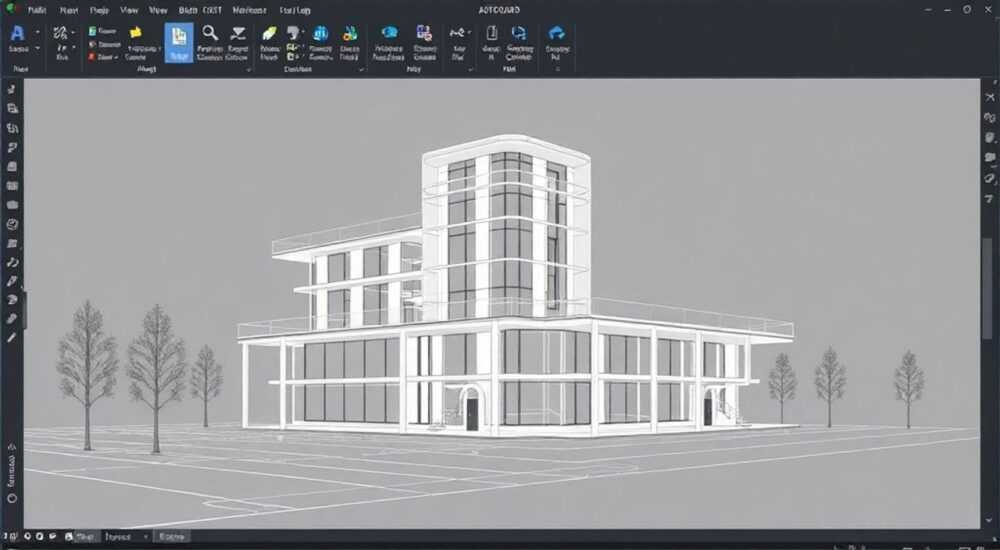Viewport: 1000px width, 550px height.
Task: Open the first menu beside the app logo
Action: click(36, 10)
